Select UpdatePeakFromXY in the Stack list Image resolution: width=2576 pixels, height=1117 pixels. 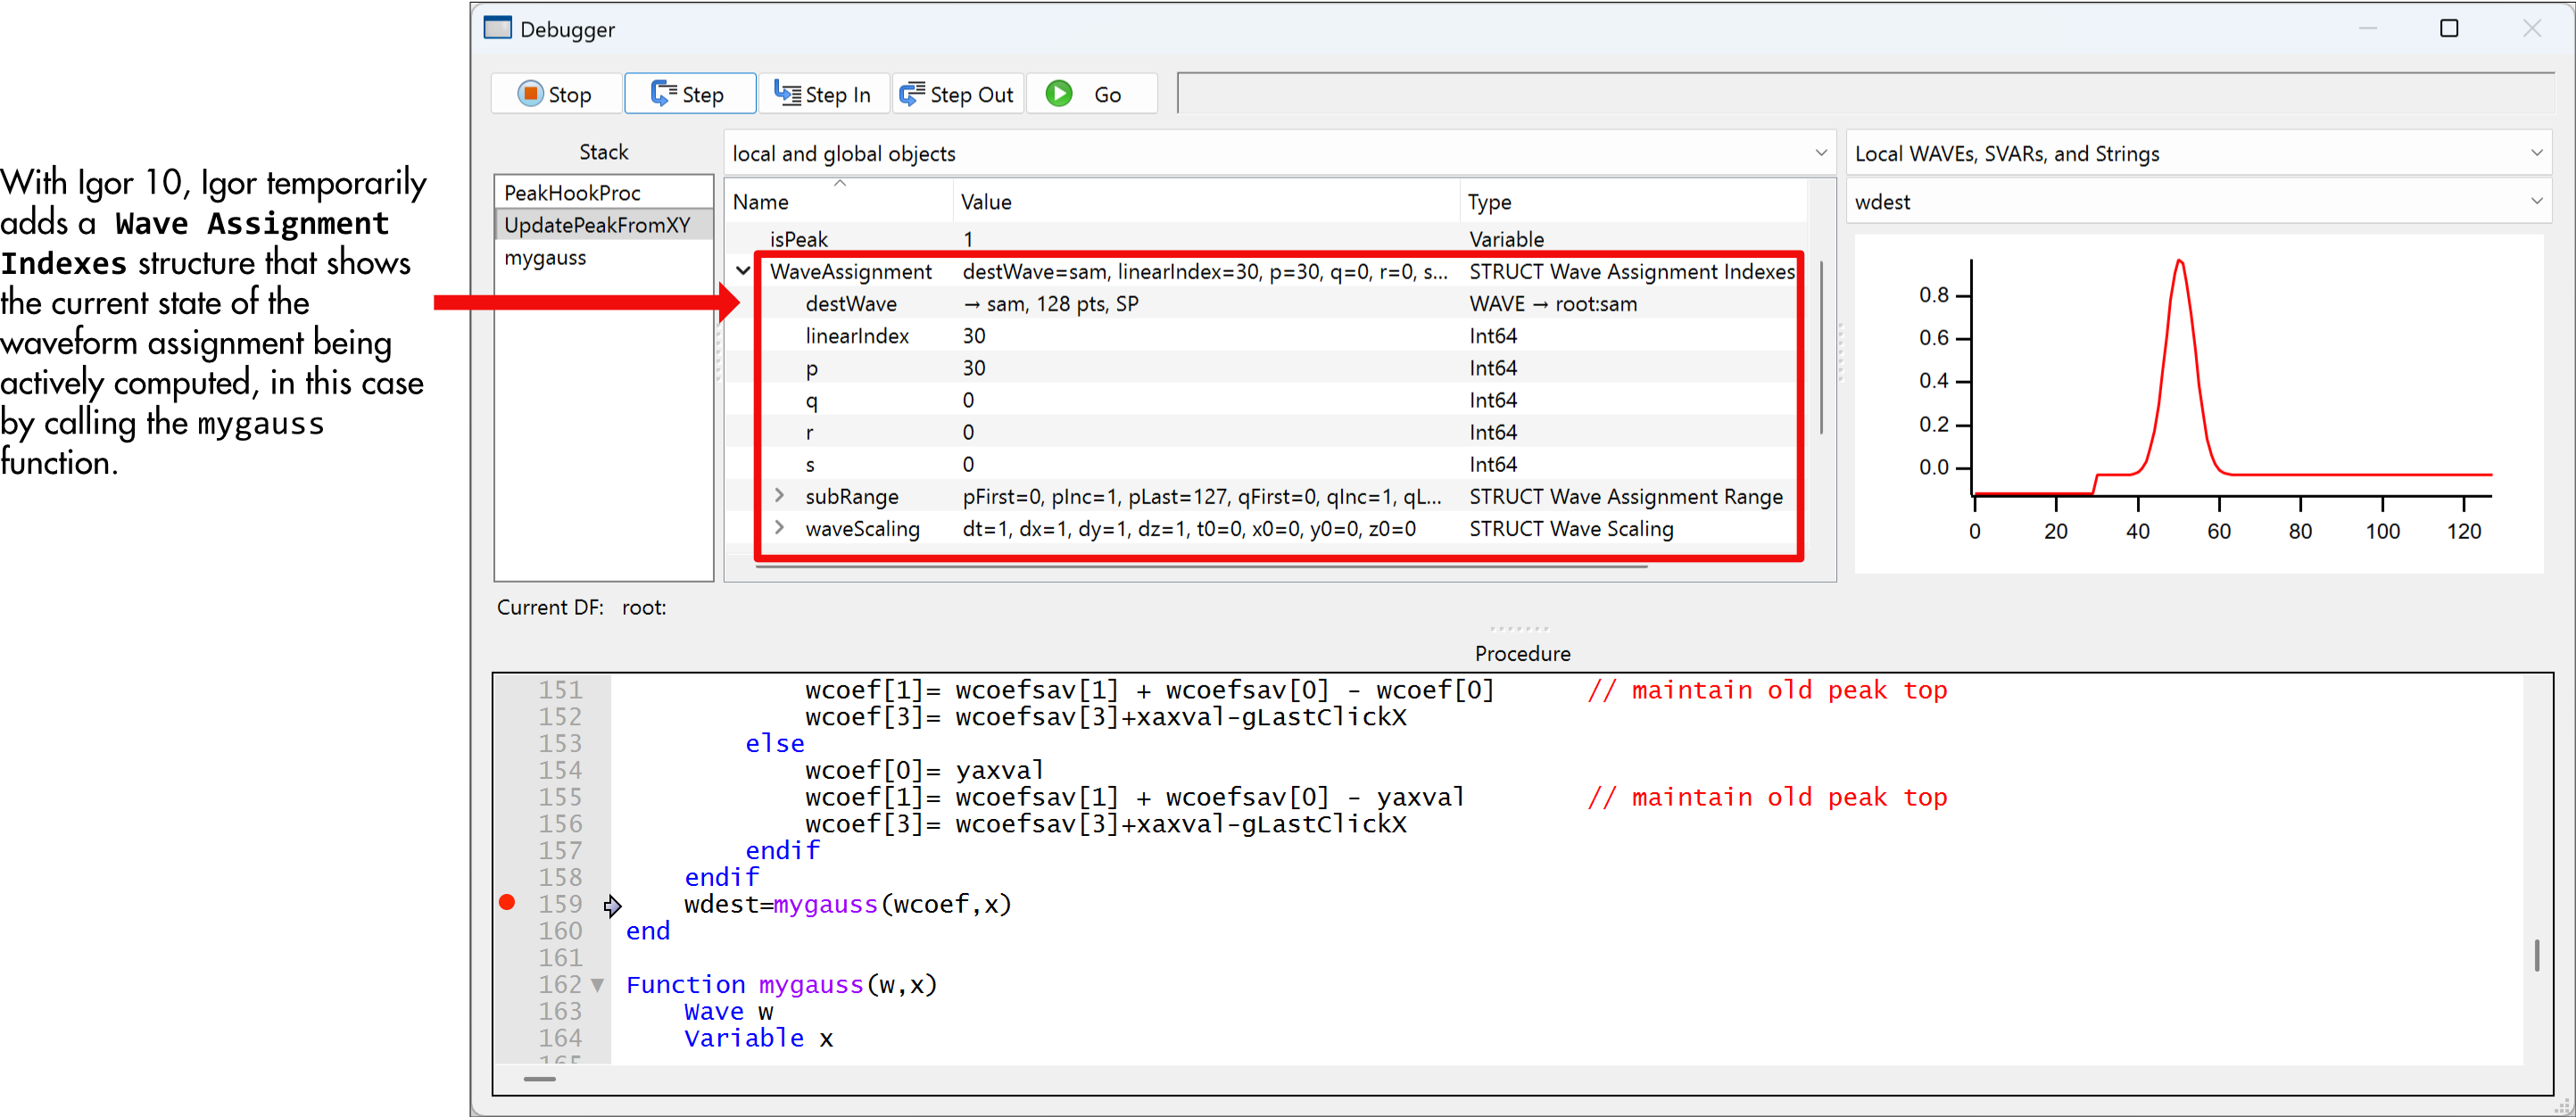click(597, 224)
